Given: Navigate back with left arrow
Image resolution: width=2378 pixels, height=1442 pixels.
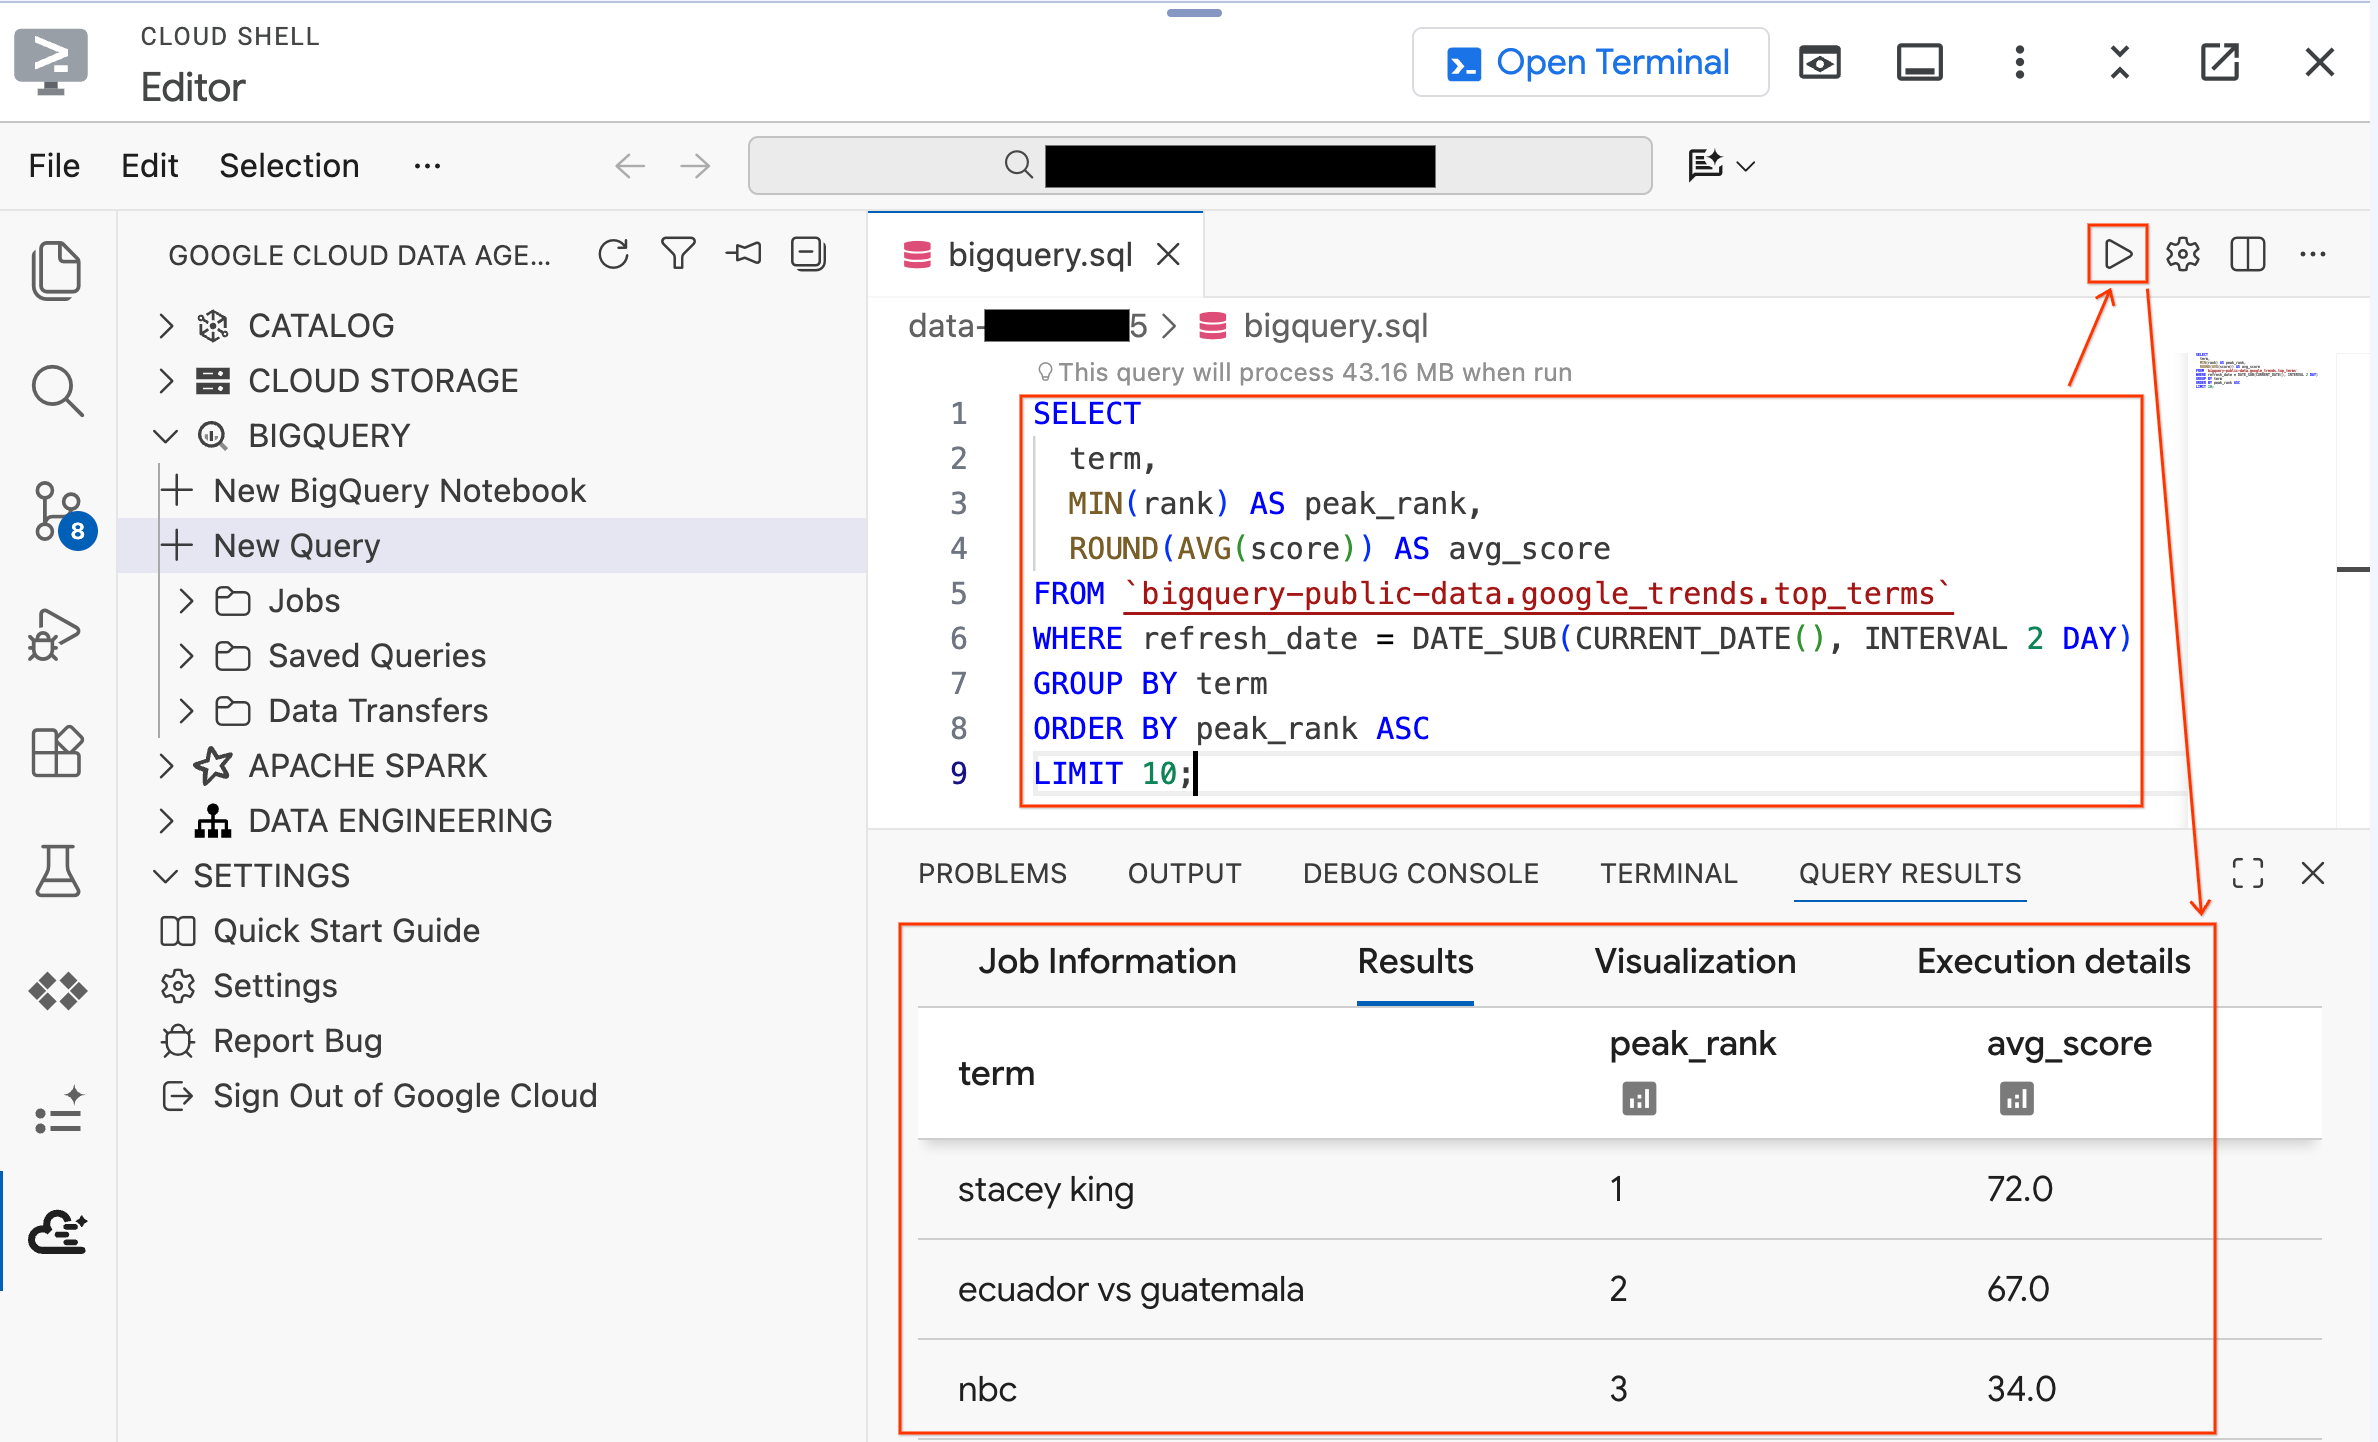Looking at the screenshot, I should tap(629, 166).
